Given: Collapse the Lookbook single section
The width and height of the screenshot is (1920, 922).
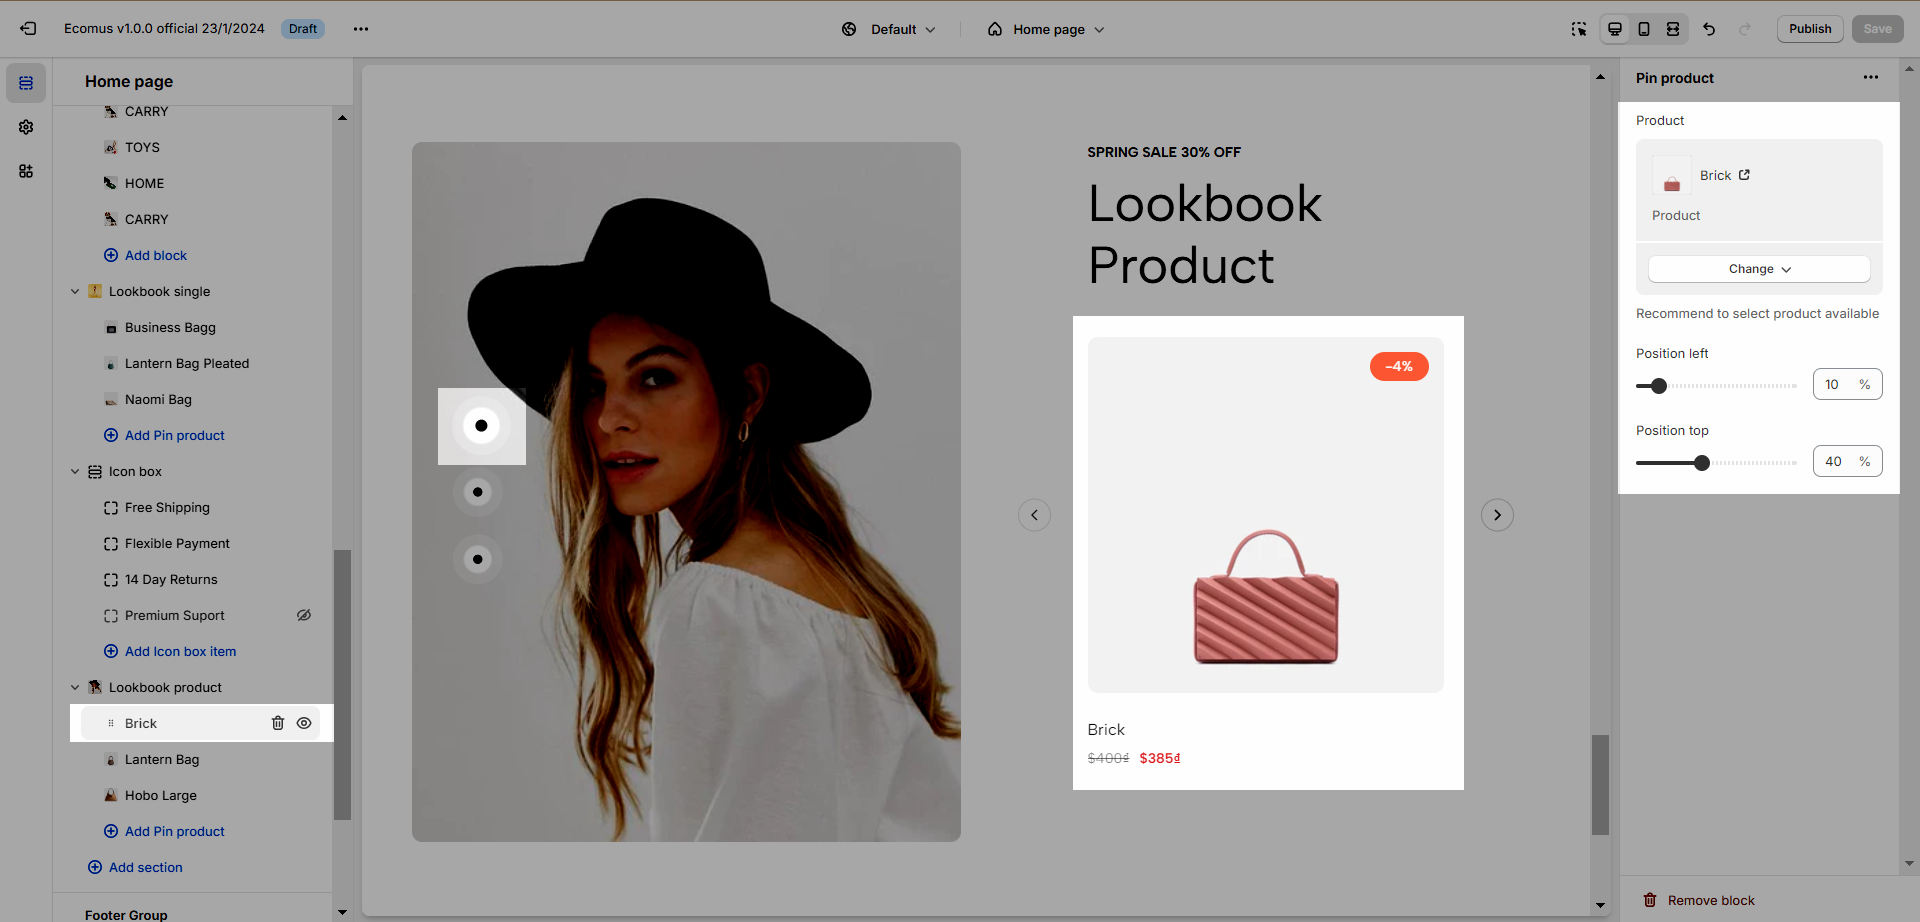Looking at the screenshot, I should (x=75, y=291).
